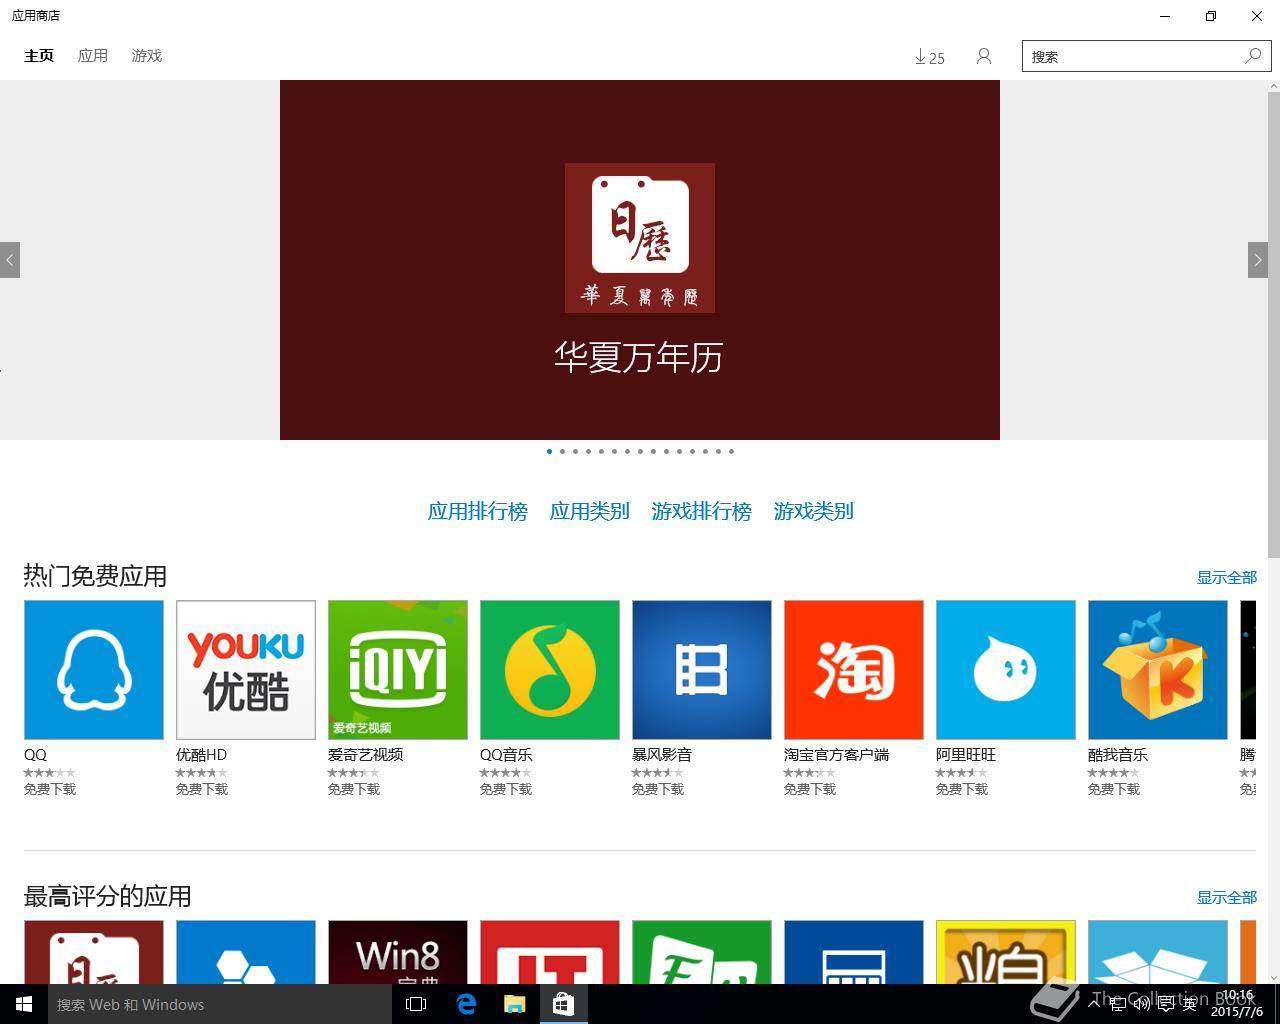Click the user account icon

tap(984, 57)
